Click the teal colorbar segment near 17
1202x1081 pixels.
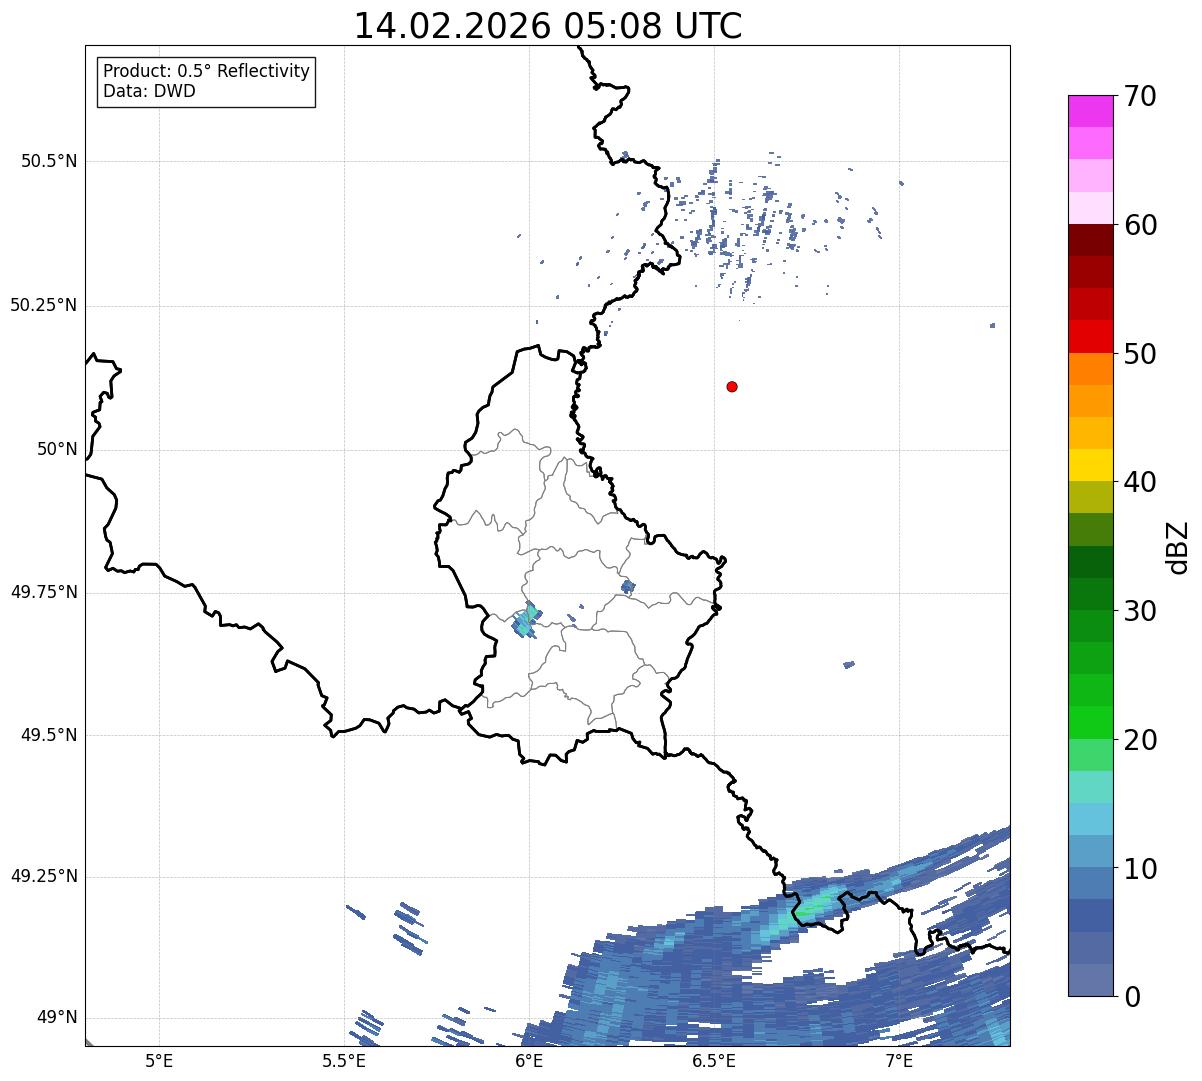point(1090,787)
